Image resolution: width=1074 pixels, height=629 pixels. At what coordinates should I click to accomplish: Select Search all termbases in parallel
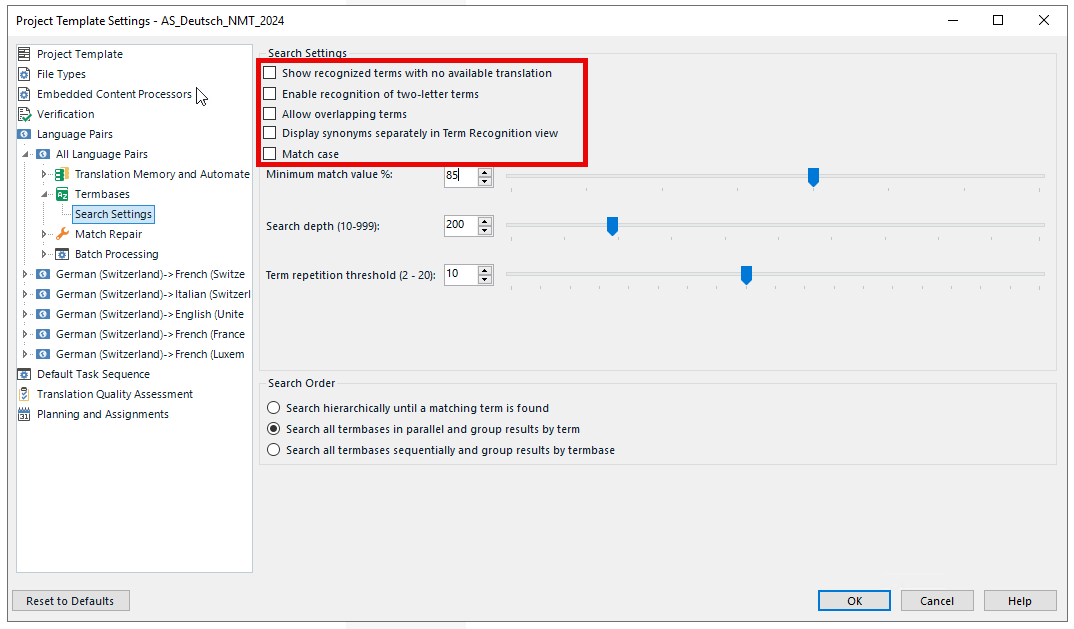273,429
